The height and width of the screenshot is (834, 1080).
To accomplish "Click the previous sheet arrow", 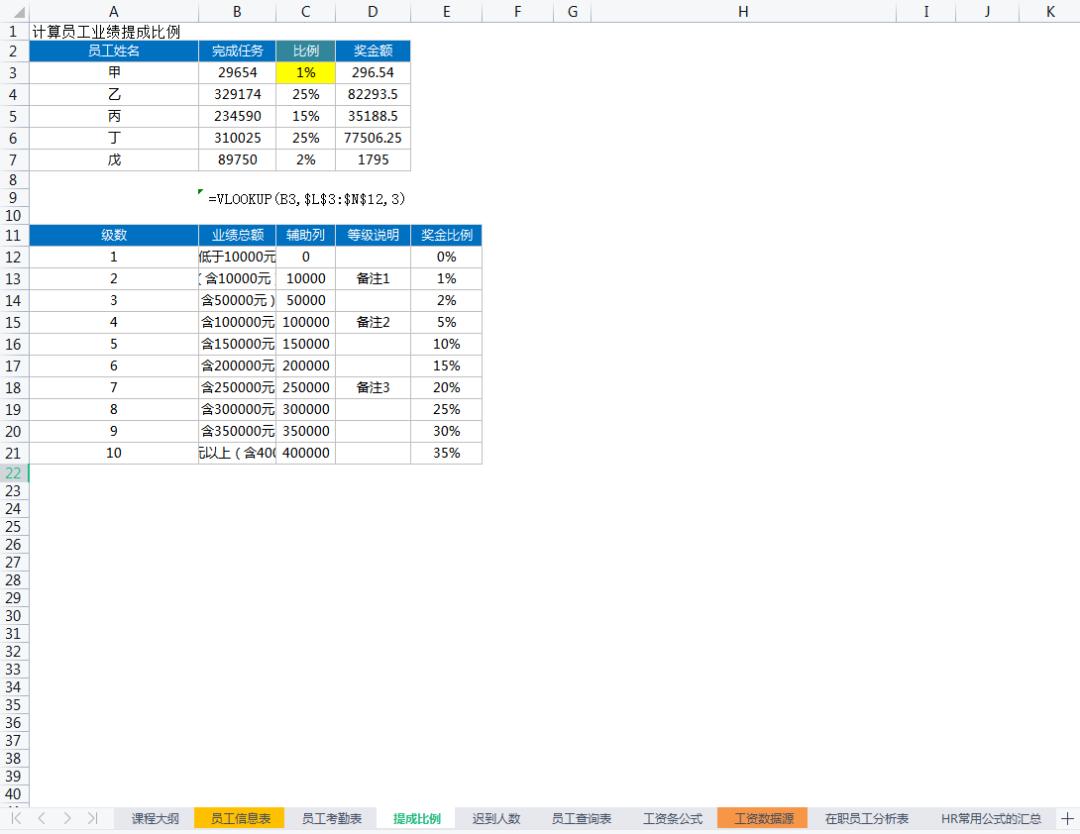I will (41, 818).
